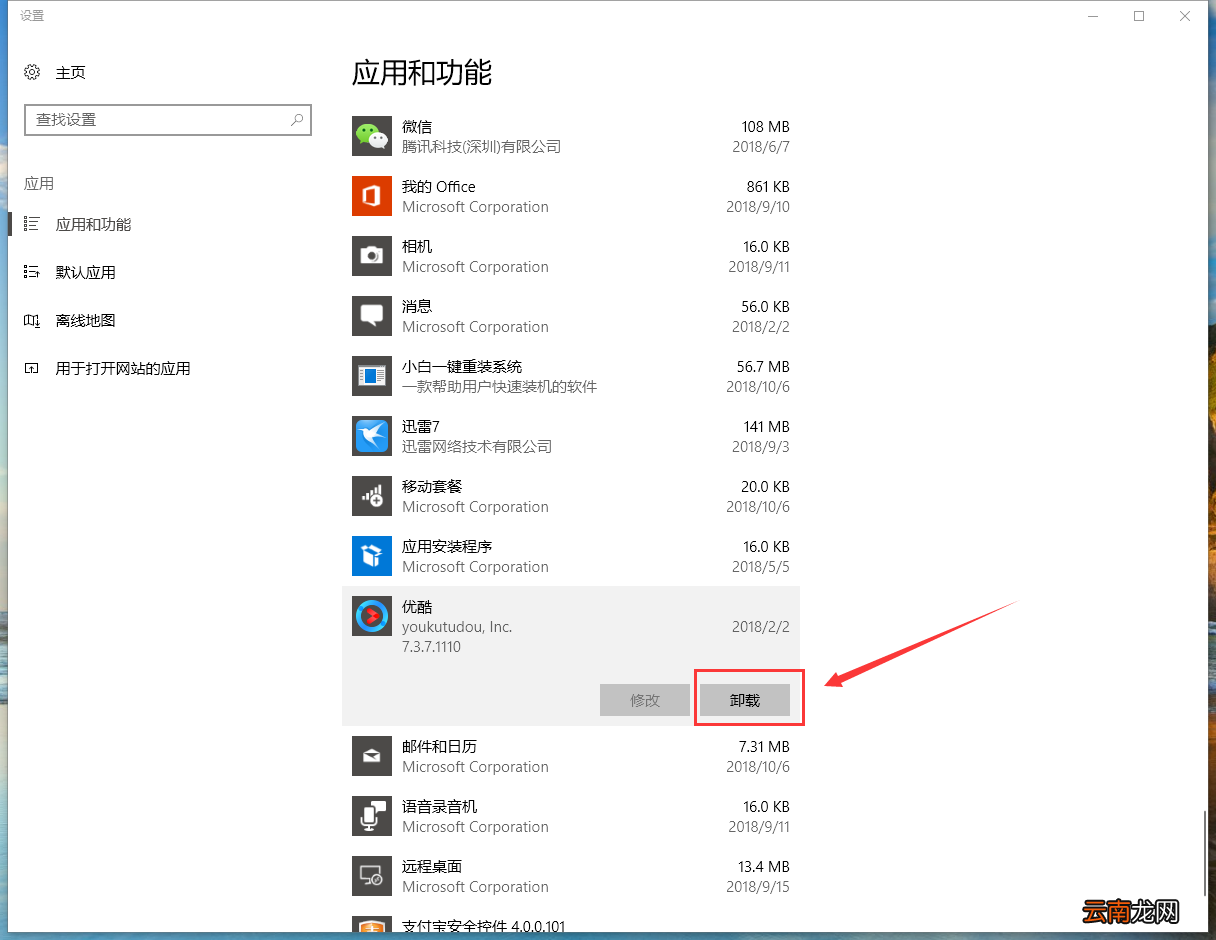This screenshot has width=1216, height=940.
Task: Click the home gear icon beside 主页
Action: (32, 72)
